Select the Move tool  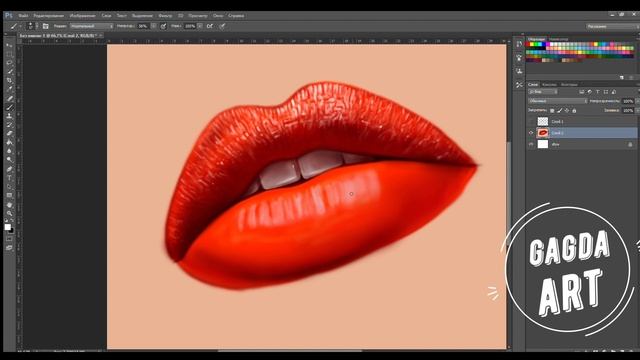coord(9,45)
